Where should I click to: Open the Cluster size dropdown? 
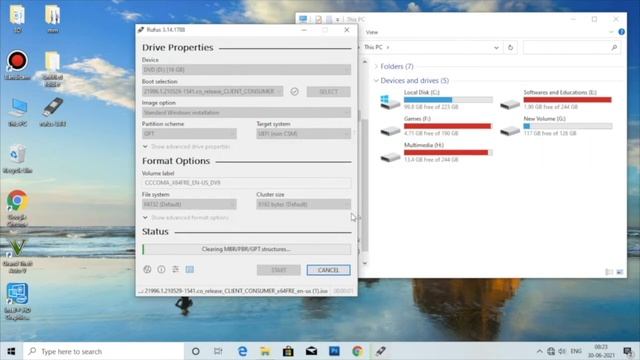pyautogui.click(x=303, y=204)
